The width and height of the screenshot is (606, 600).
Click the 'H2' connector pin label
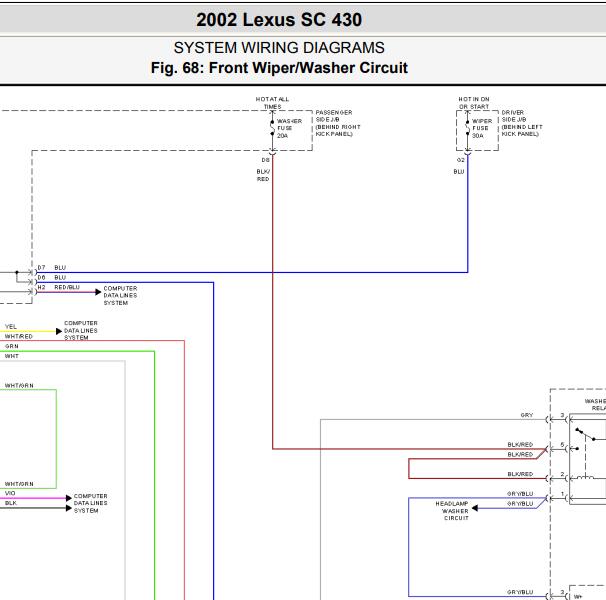coord(41,287)
